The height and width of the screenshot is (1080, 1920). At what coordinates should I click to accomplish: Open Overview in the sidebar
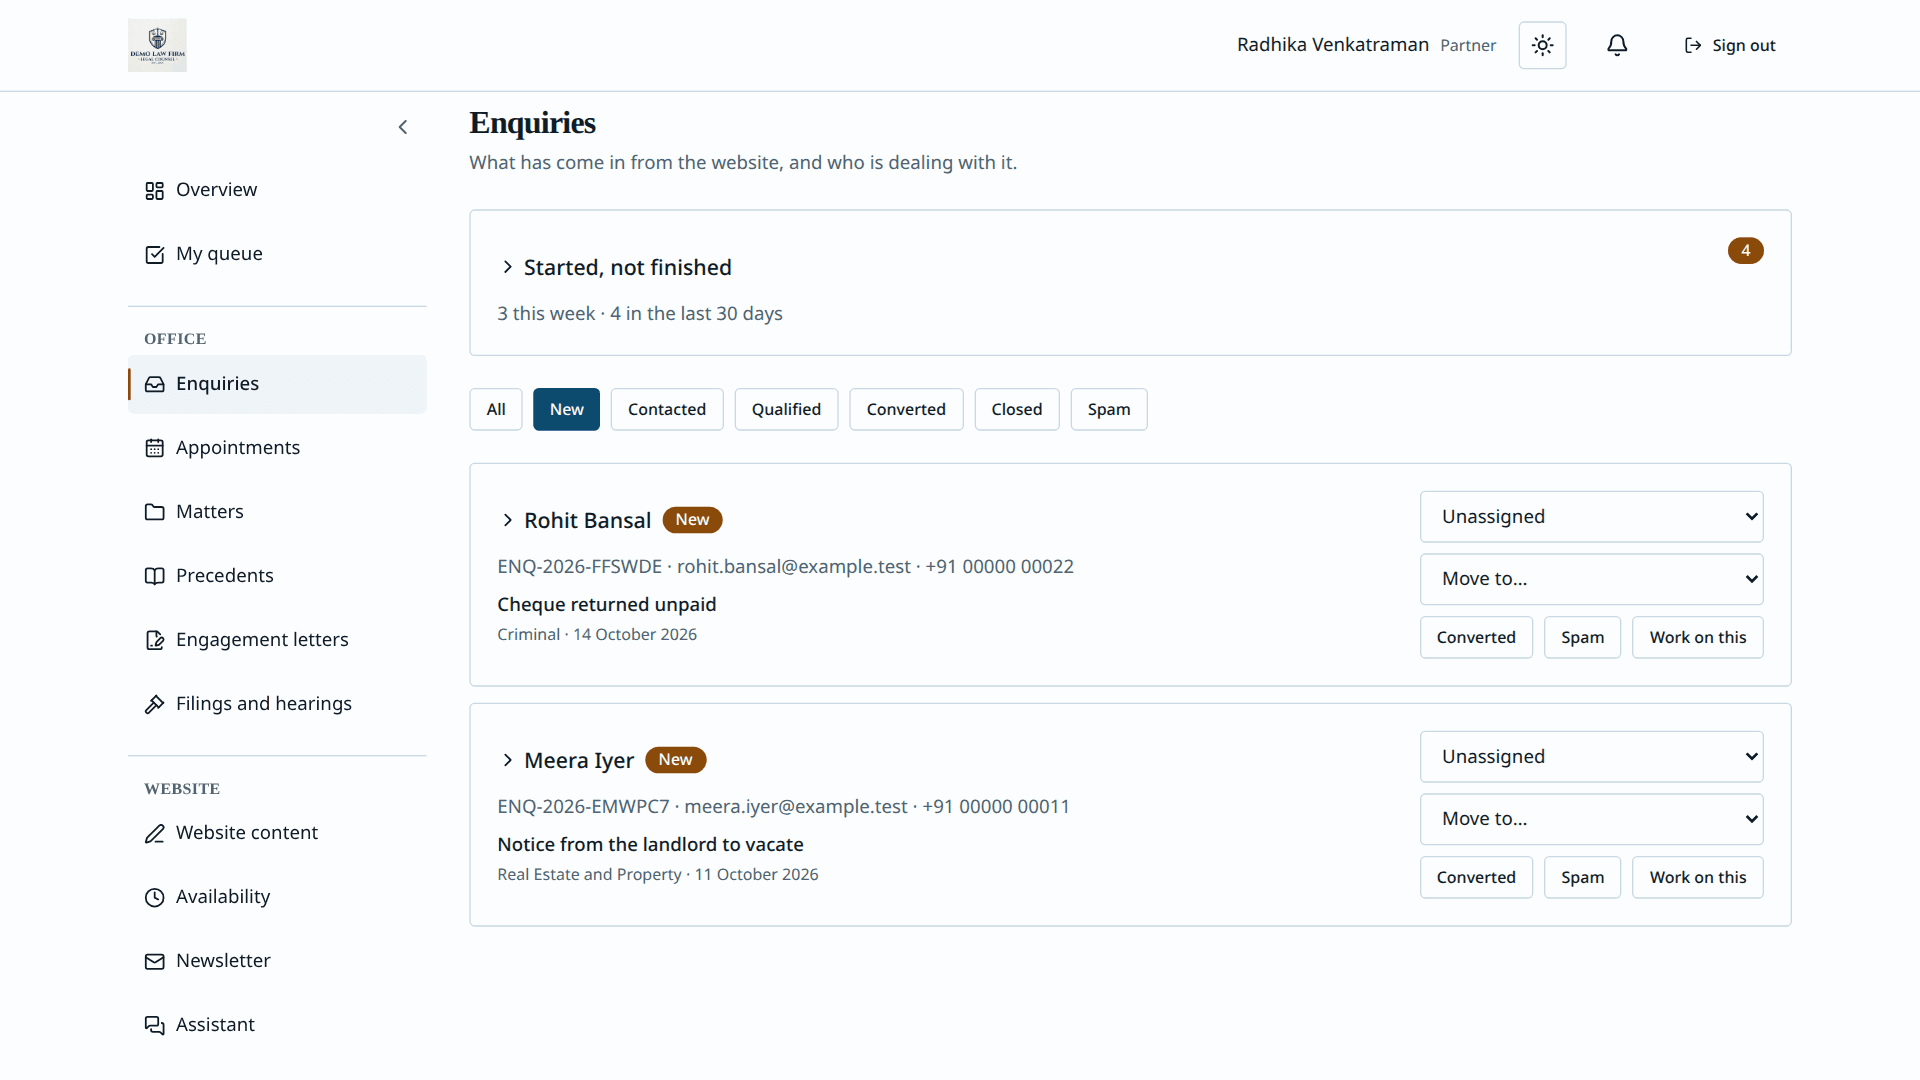(x=277, y=190)
